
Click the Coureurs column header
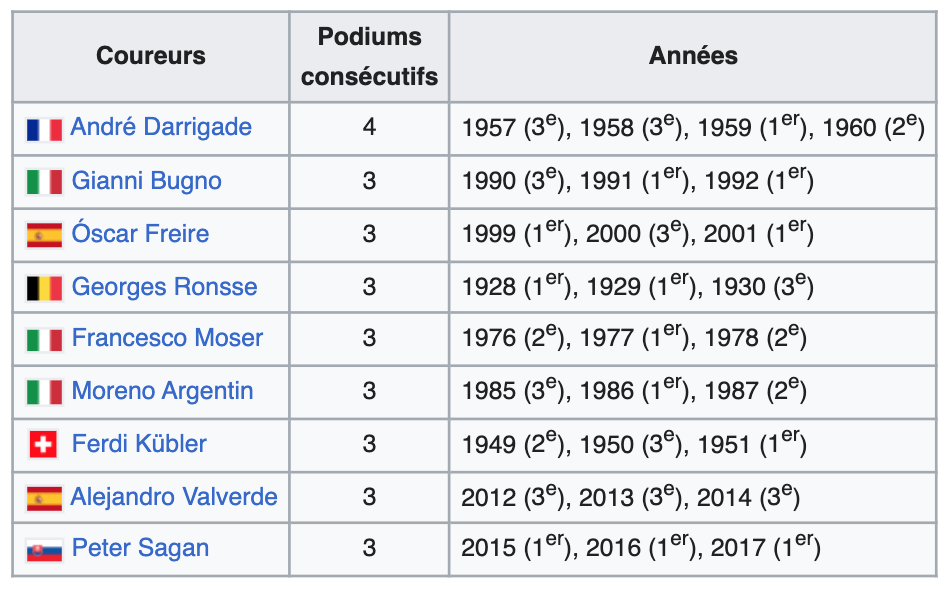[x=151, y=56]
